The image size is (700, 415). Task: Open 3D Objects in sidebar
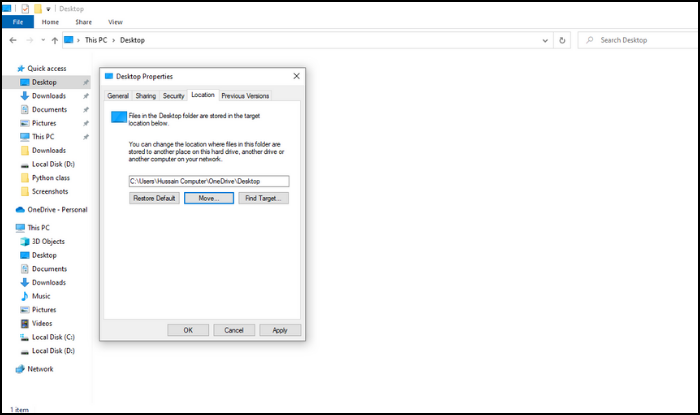coord(47,241)
